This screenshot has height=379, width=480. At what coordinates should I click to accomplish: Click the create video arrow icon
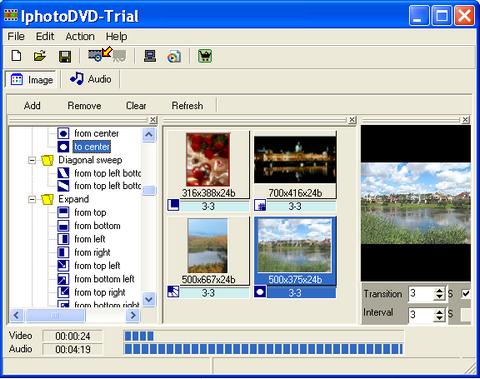(x=107, y=55)
